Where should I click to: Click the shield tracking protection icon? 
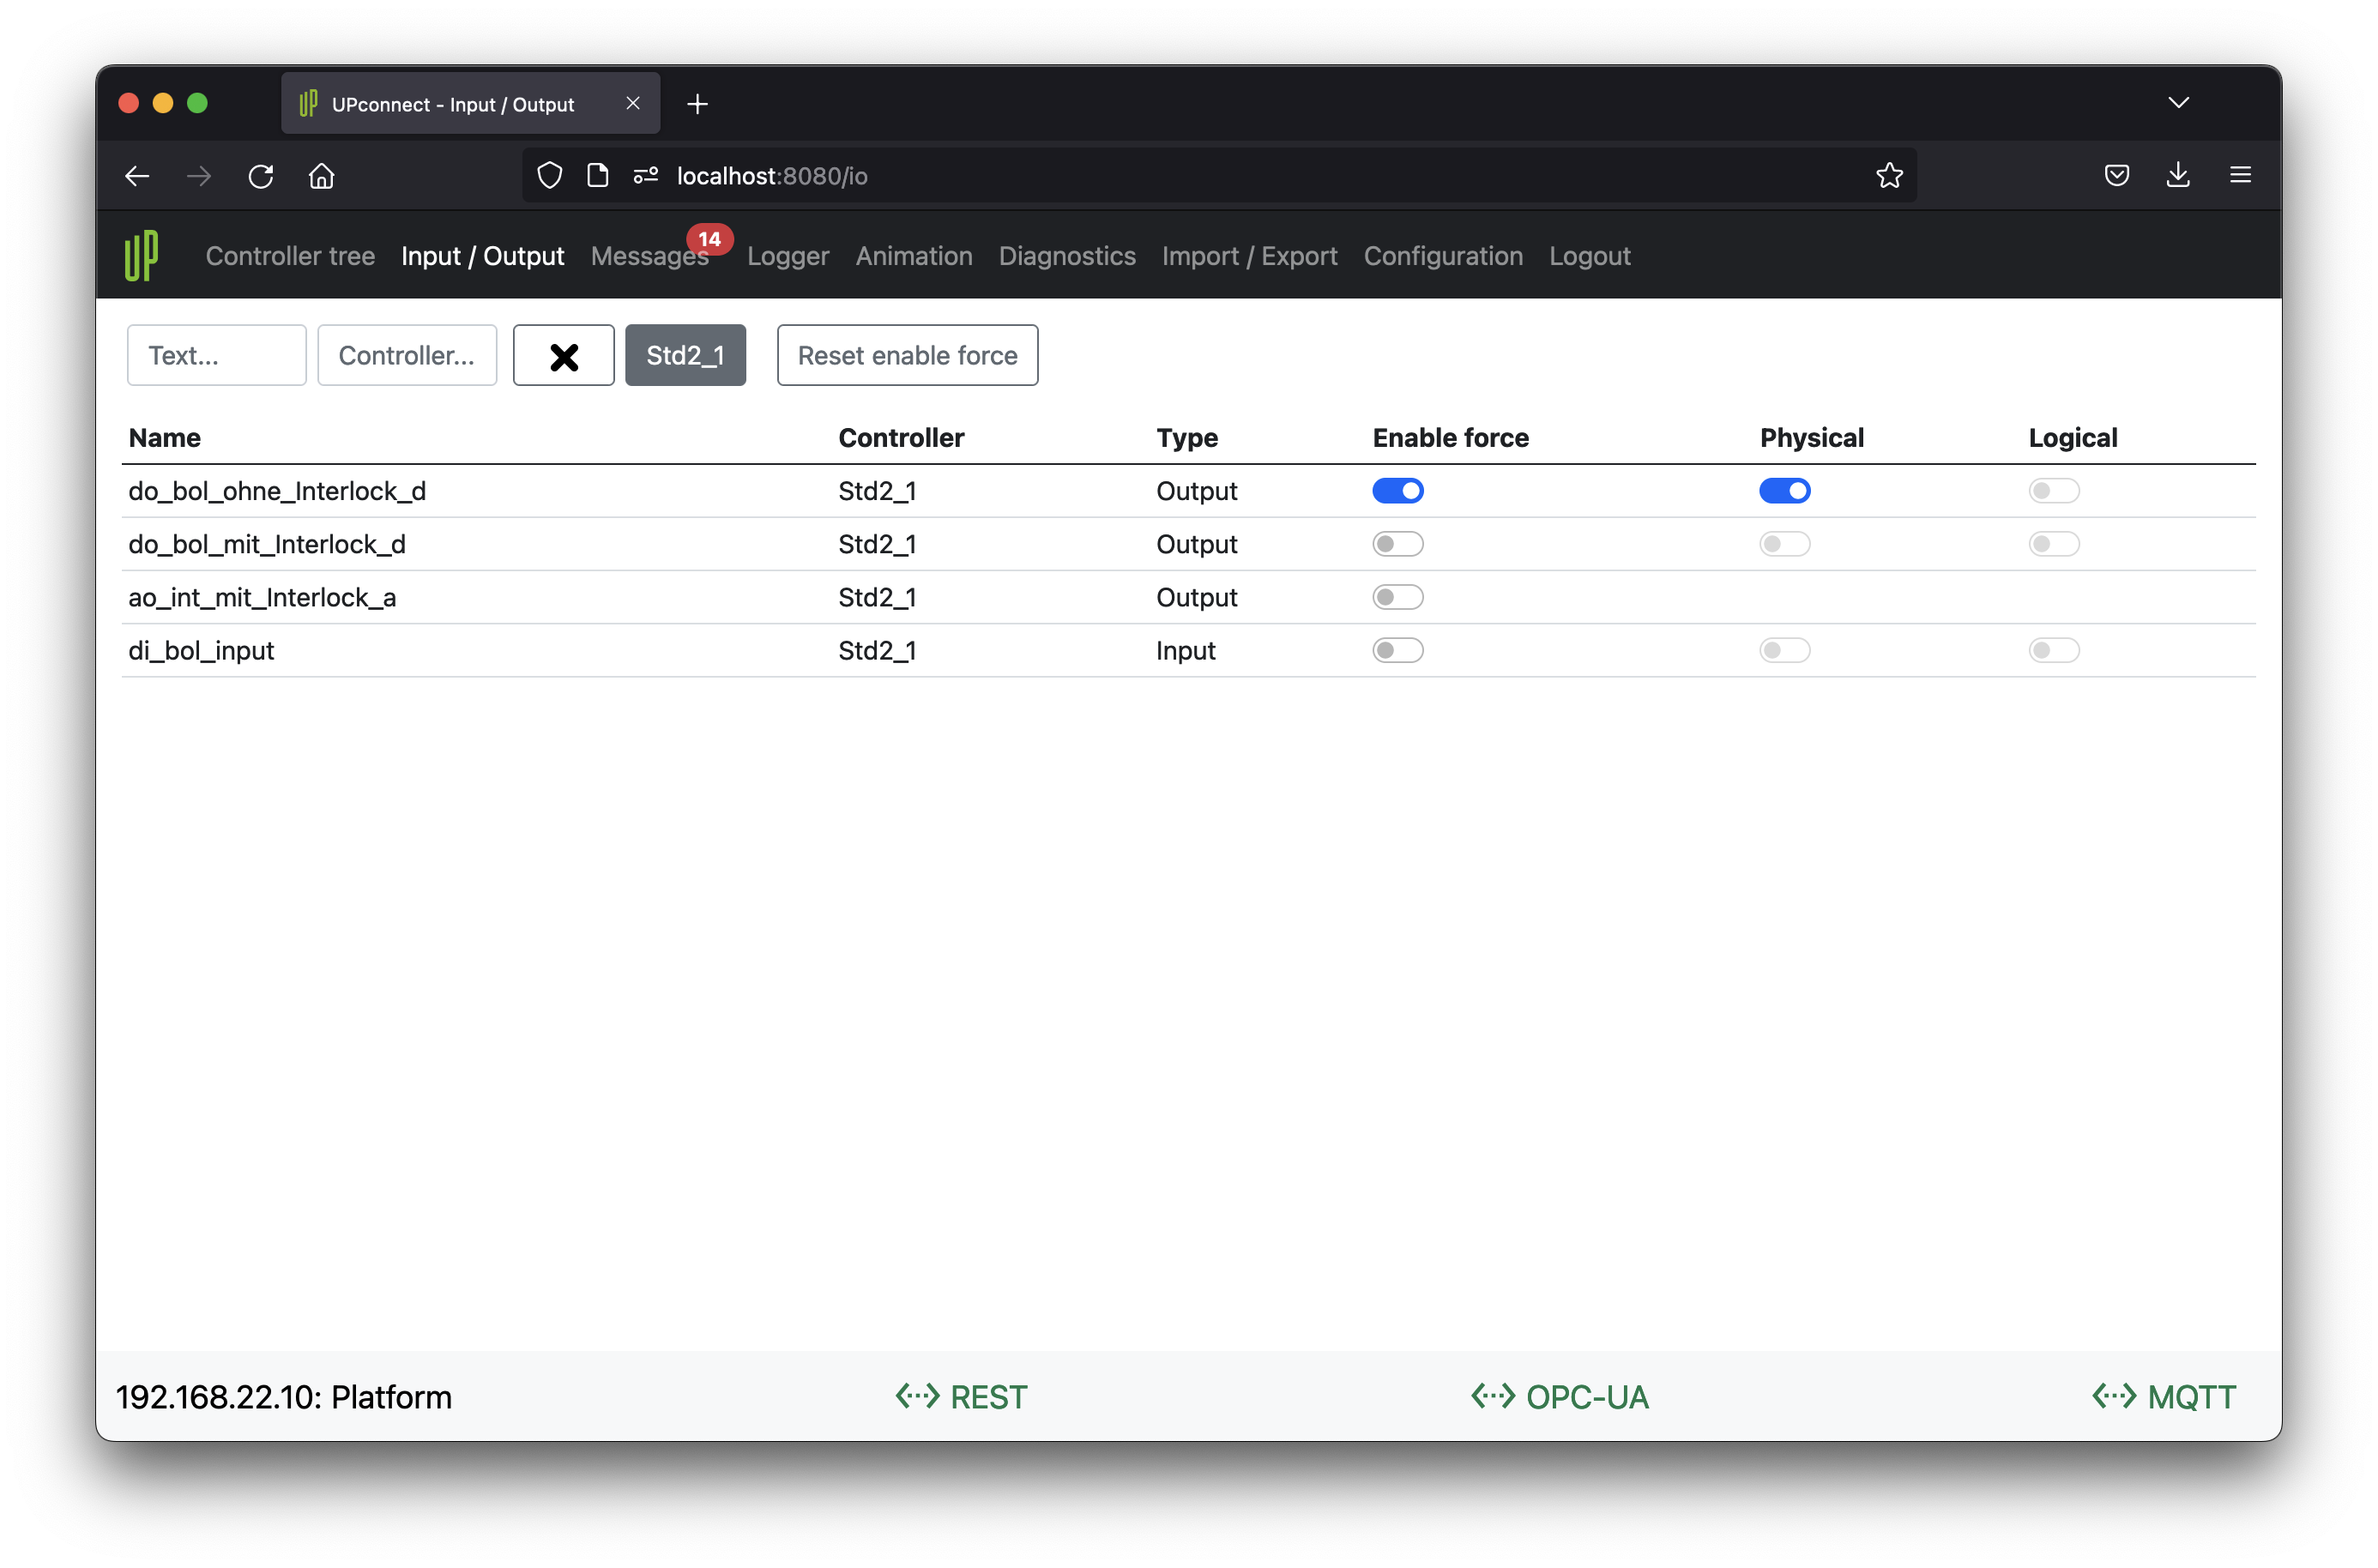coord(549,176)
